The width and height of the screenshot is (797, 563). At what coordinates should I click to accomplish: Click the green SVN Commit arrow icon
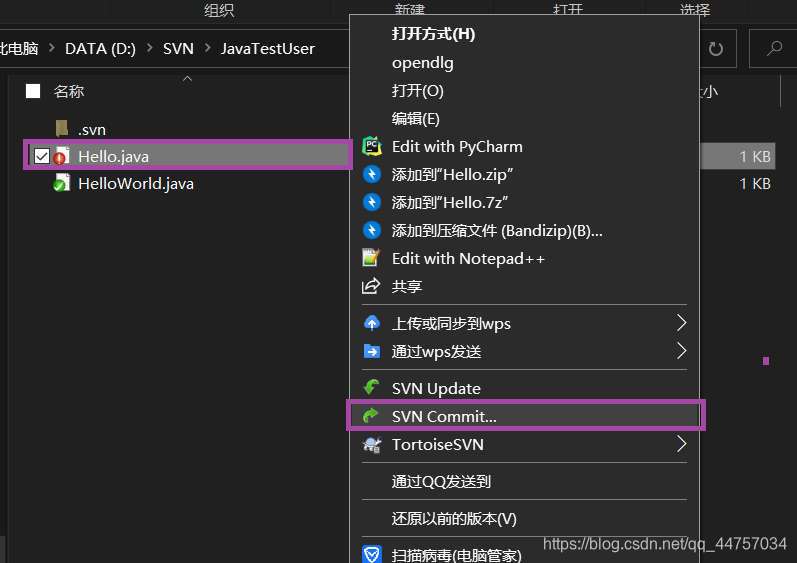[x=371, y=416]
